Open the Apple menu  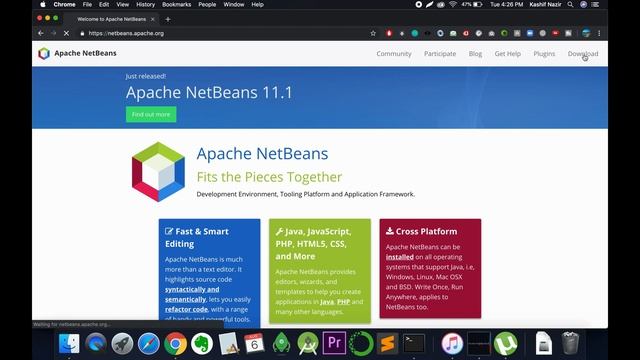[43, 4]
